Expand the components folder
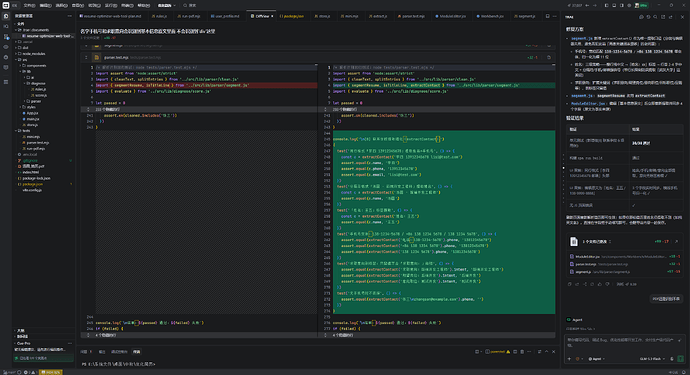Screen dimensions: 690x375 pyautogui.click(x=21, y=66)
